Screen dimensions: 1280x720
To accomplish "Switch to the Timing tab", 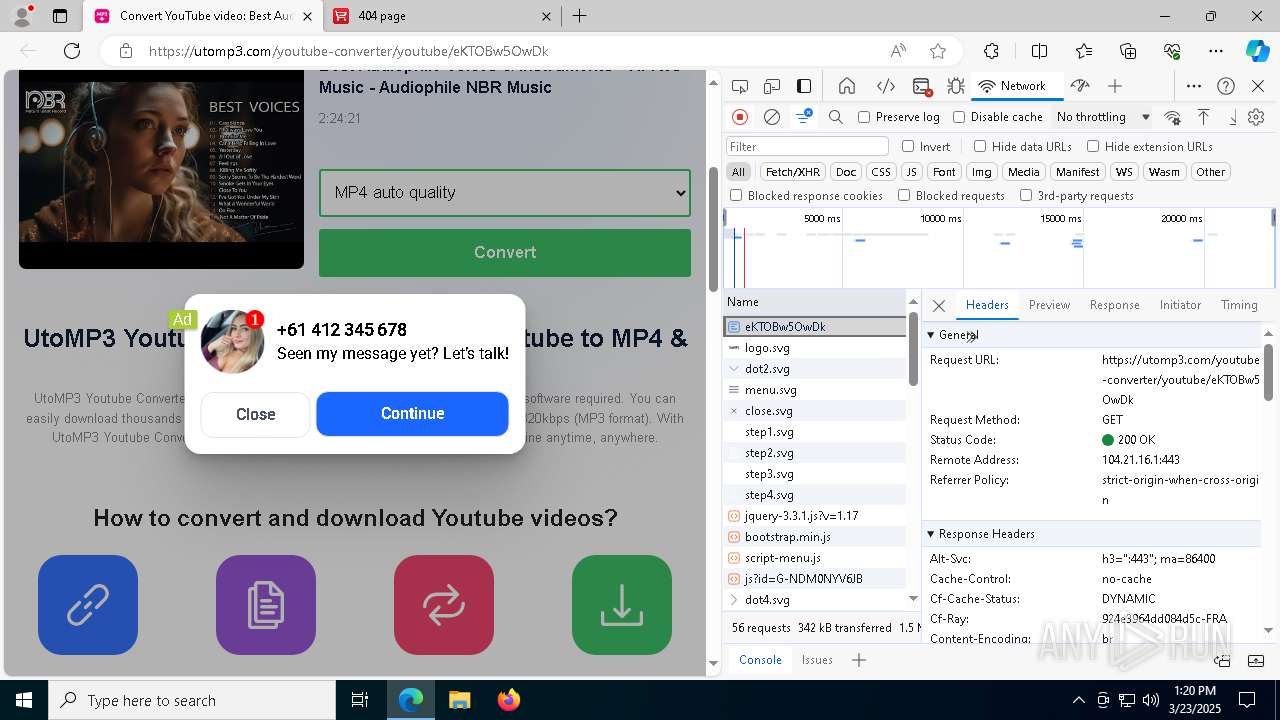I will pos(1239,305).
